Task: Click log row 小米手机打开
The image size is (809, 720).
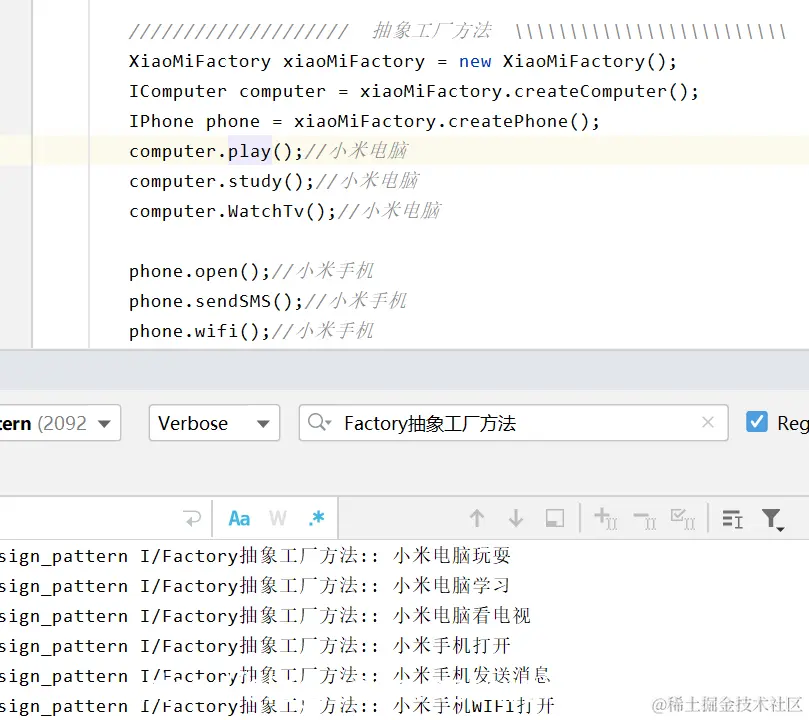Action: (255, 646)
